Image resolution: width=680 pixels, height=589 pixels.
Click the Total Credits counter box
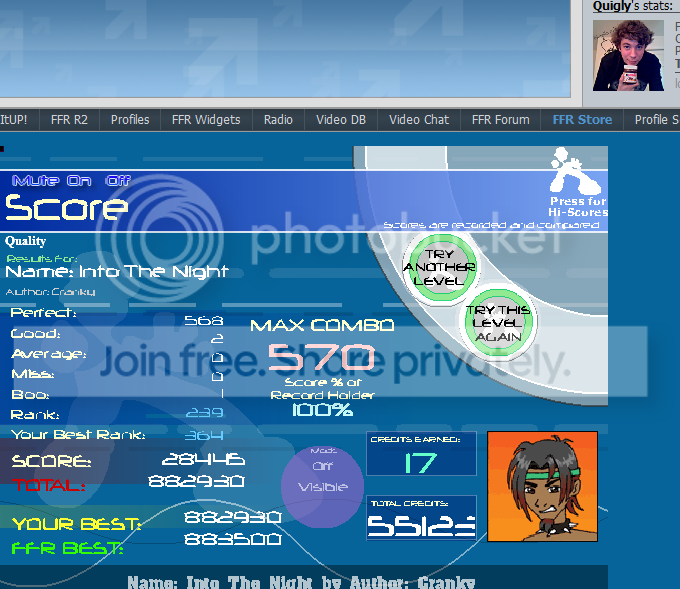click(421, 518)
